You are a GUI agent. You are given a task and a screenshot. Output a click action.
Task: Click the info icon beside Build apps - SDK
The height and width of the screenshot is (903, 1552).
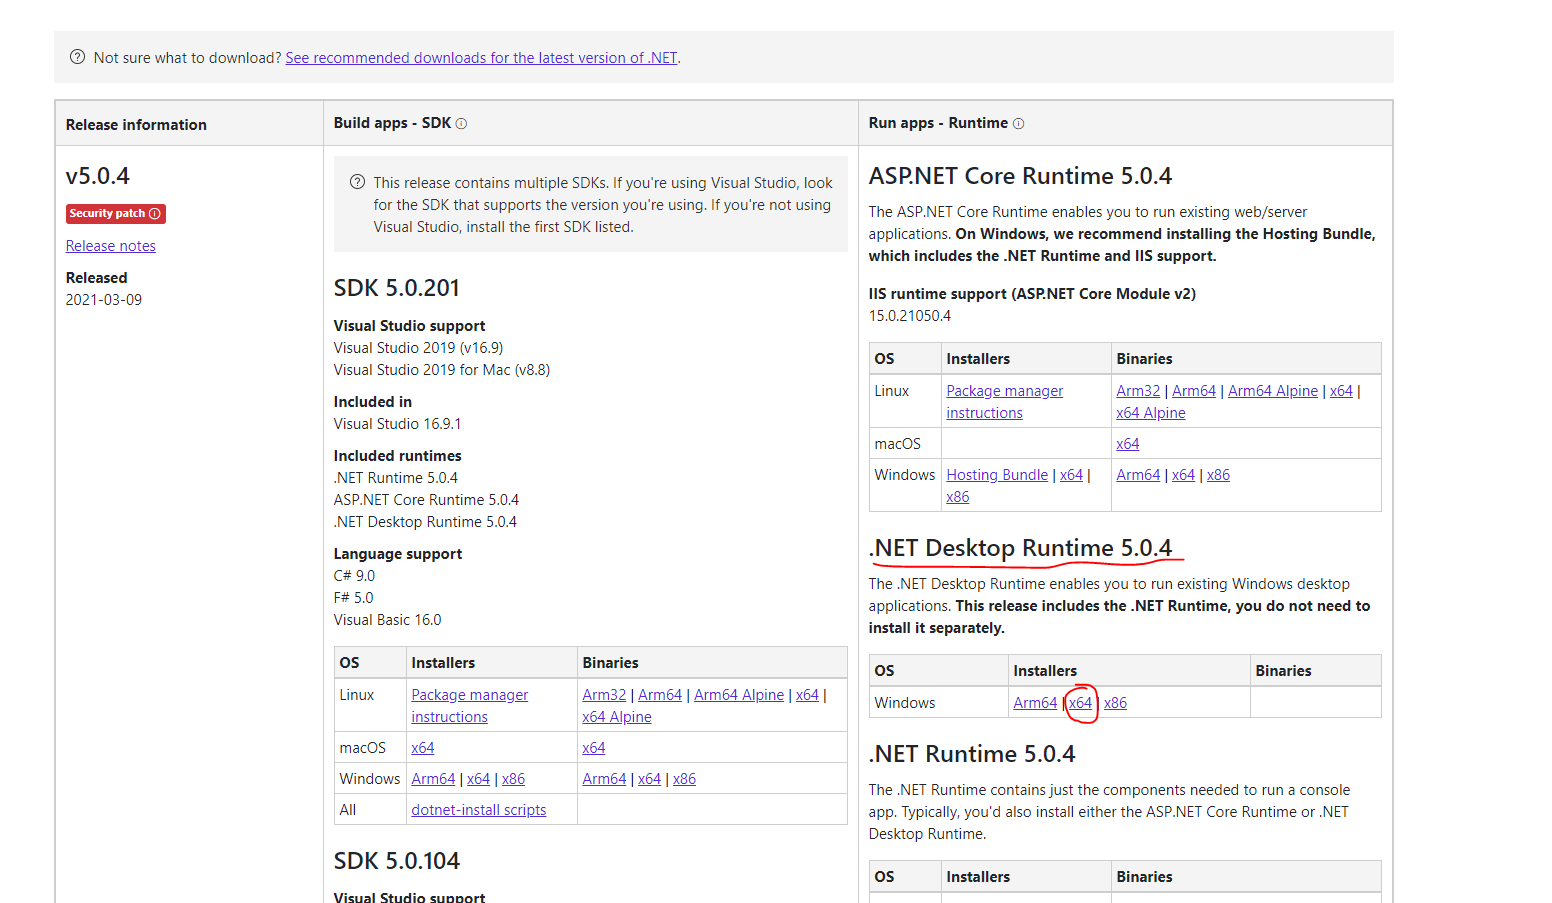tap(461, 124)
